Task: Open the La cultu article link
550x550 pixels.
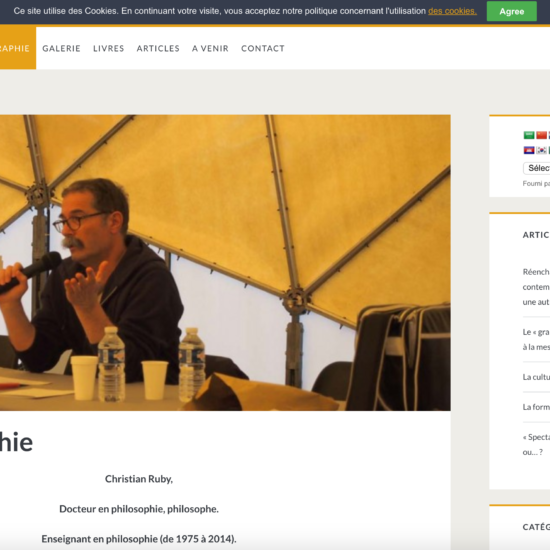Action: coord(536,377)
